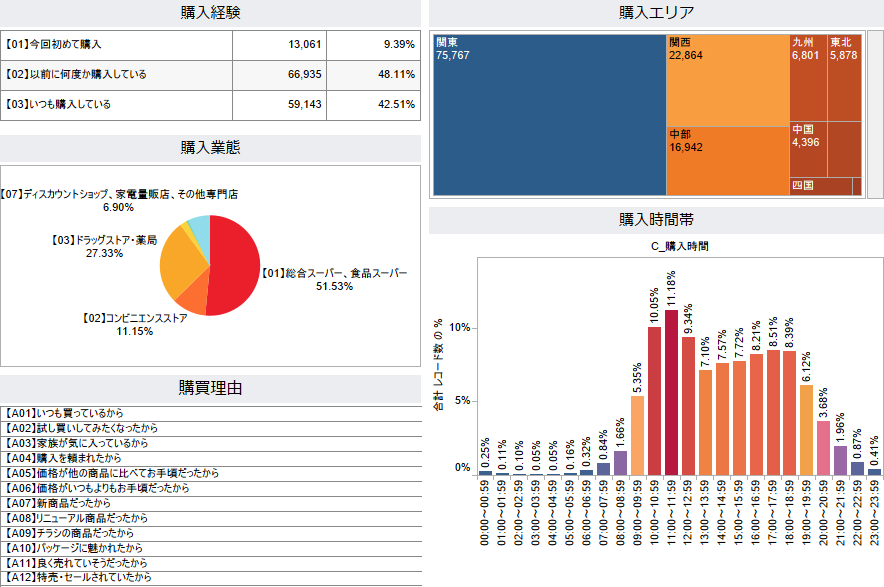Select the 20:00~20:59 pink bar
This screenshot has width=884, height=587.
824,448
